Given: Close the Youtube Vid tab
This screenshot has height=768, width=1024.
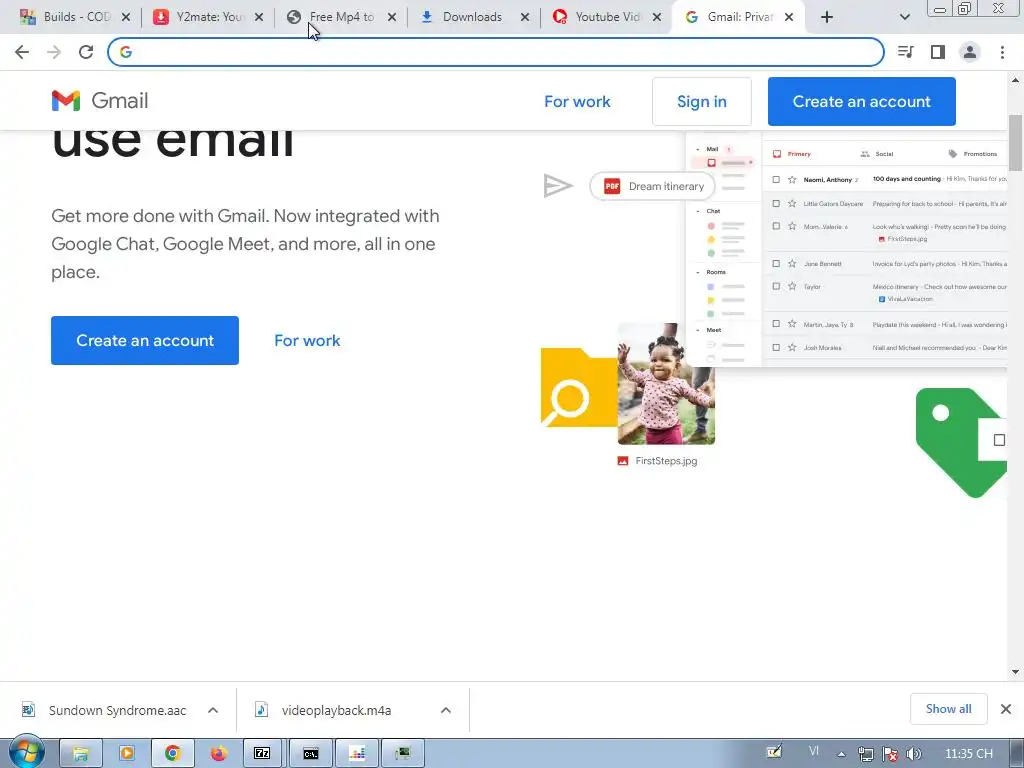Looking at the screenshot, I should coord(657,17).
